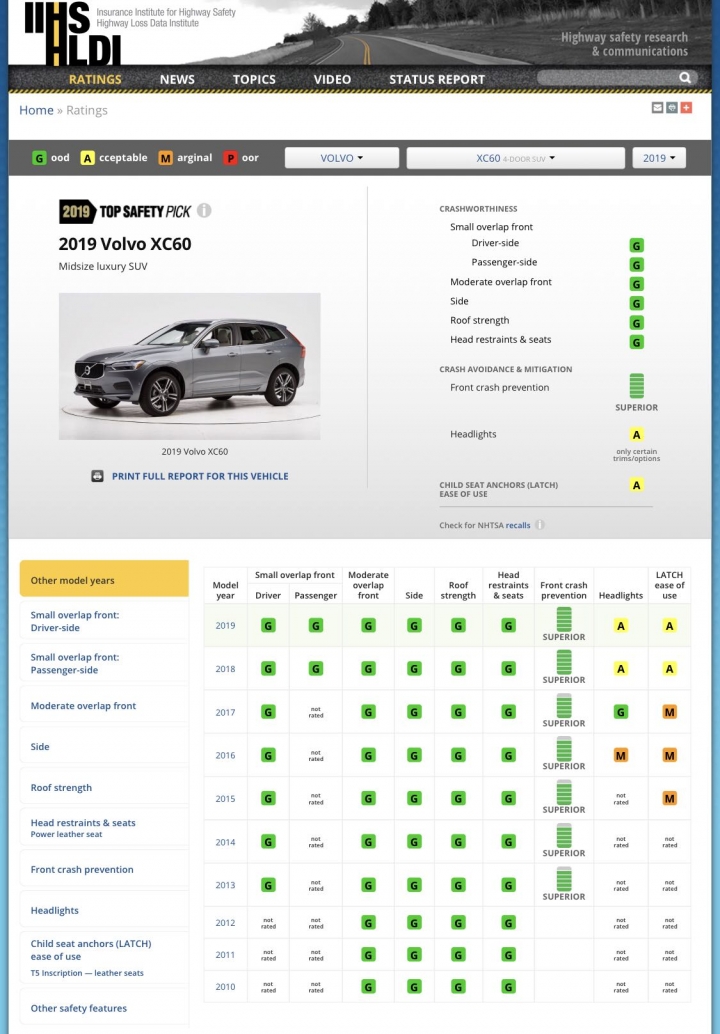Image resolution: width=720 pixels, height=1034 pixels.
Task: Click 2017 Headlights Good rating icon
Action: 620,712
